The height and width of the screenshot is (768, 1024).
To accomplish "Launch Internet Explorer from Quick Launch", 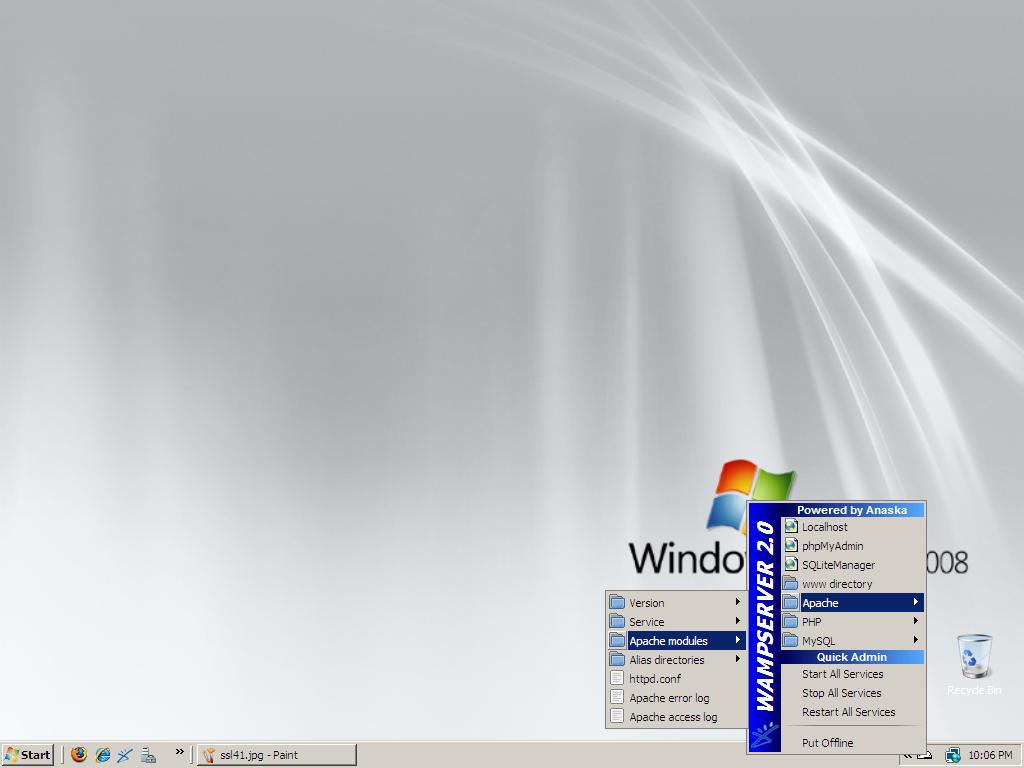I will pyautogui.click(x=102, y=755).
